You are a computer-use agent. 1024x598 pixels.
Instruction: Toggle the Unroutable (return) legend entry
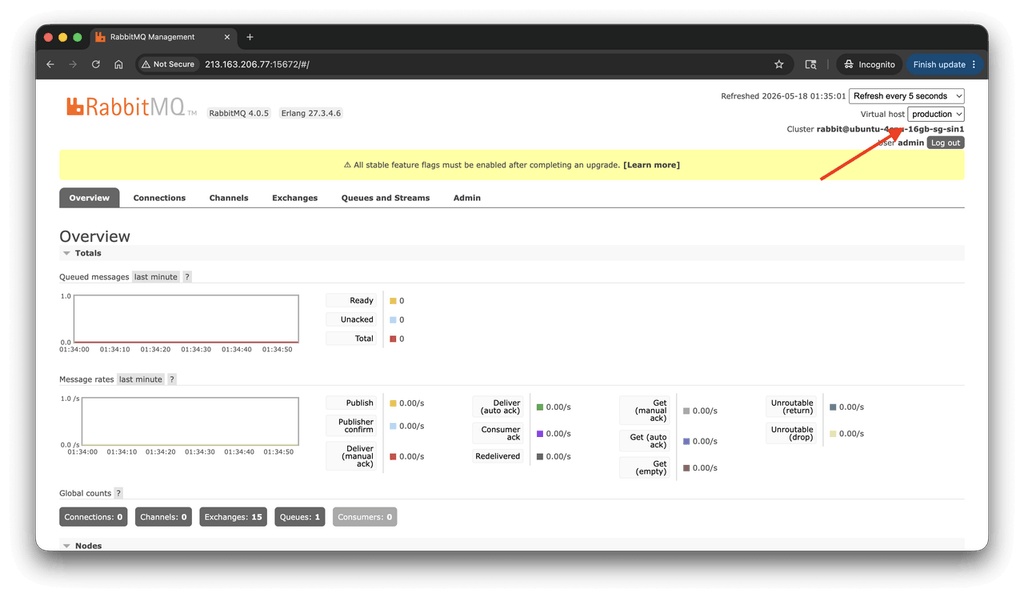(x=792, y=407)
